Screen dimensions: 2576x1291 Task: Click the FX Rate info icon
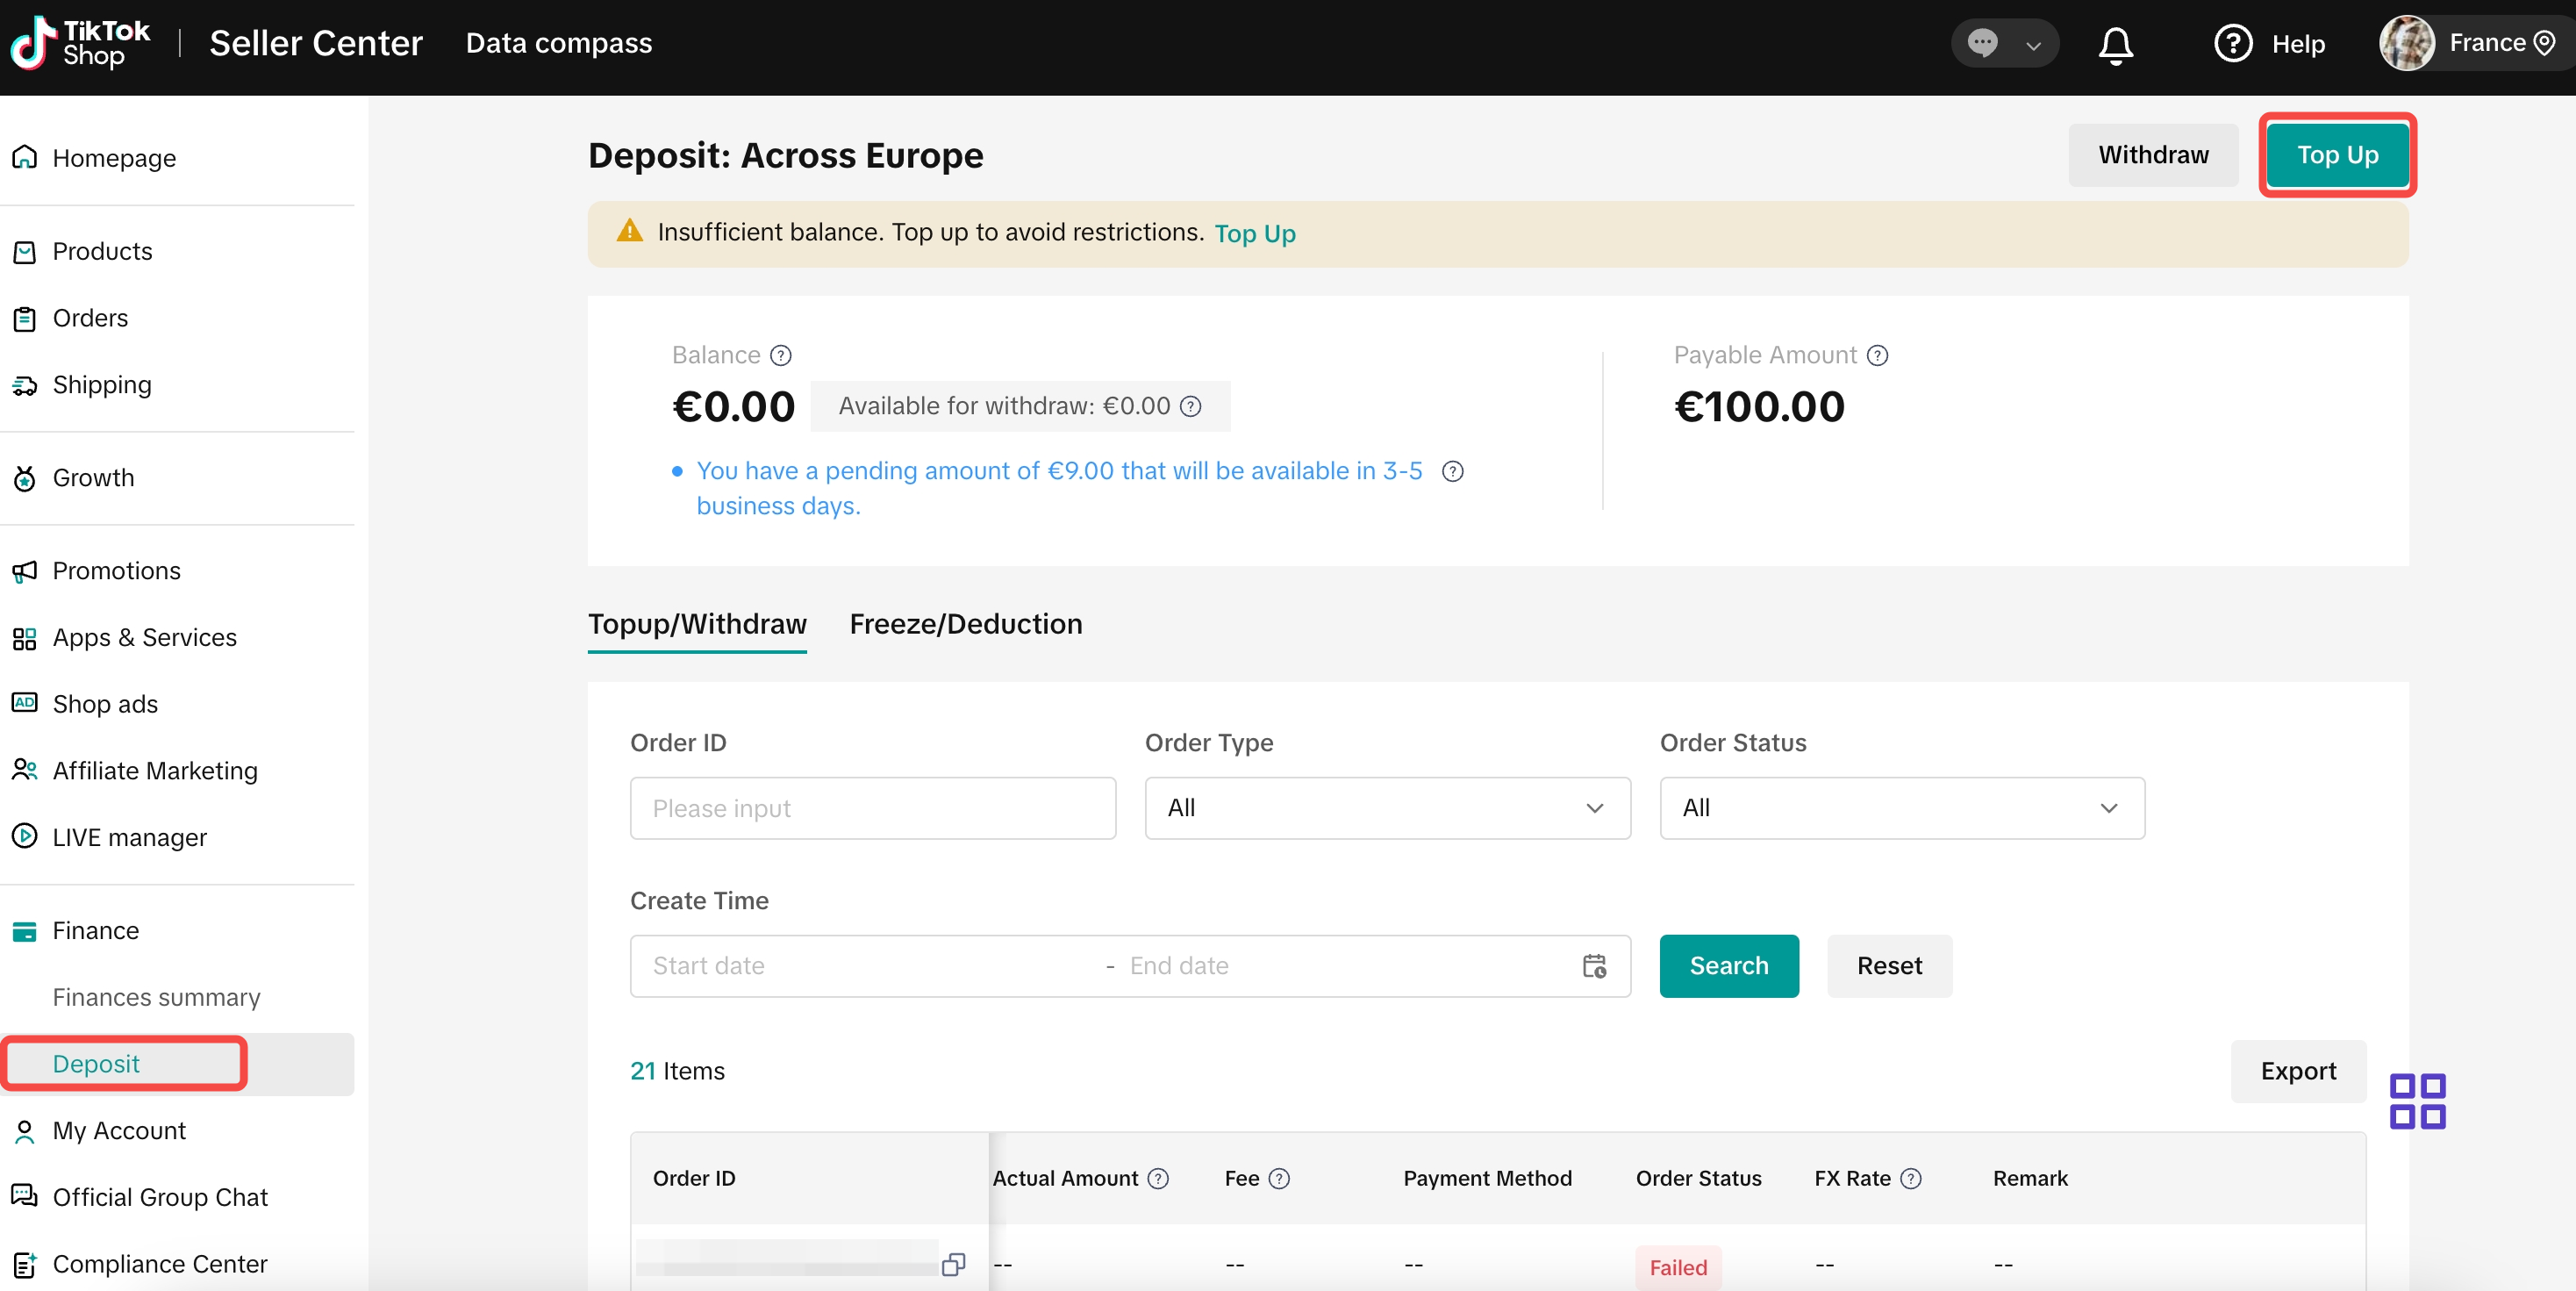coord(1911,1179)
